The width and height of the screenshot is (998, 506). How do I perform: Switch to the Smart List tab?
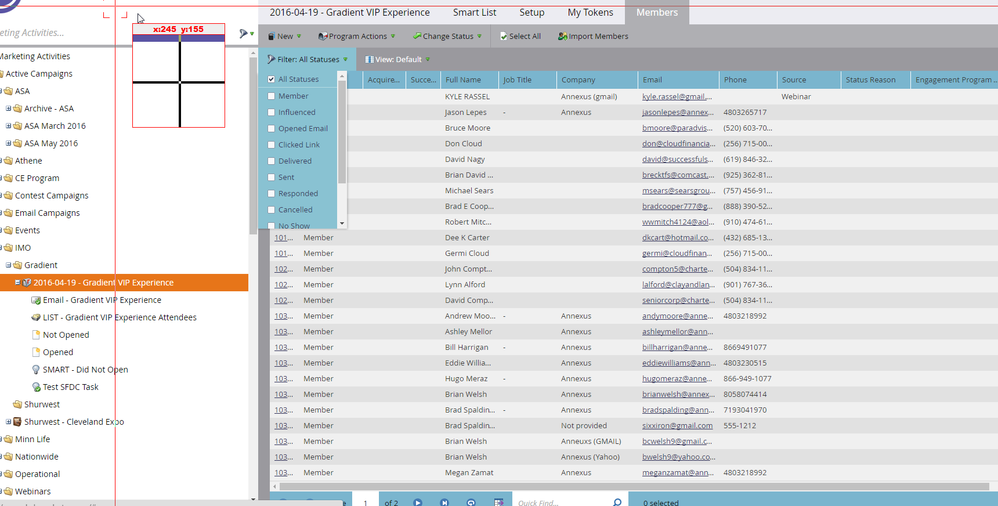[x=476, y=13]
